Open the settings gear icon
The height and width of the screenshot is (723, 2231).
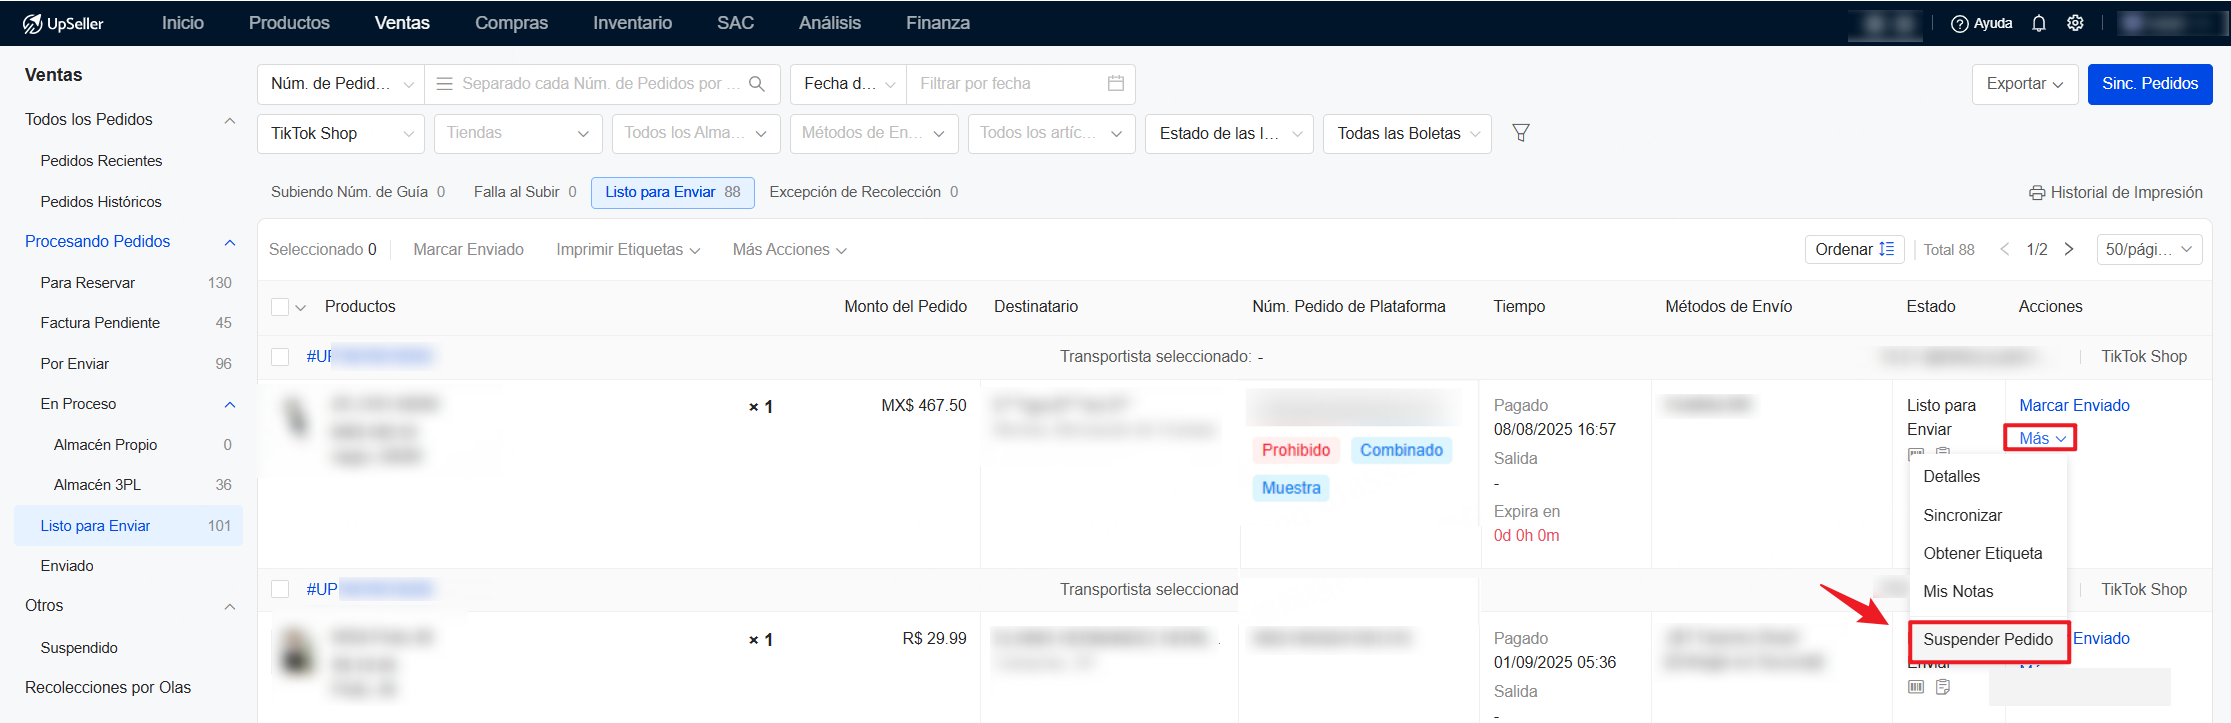[2075, 23]
